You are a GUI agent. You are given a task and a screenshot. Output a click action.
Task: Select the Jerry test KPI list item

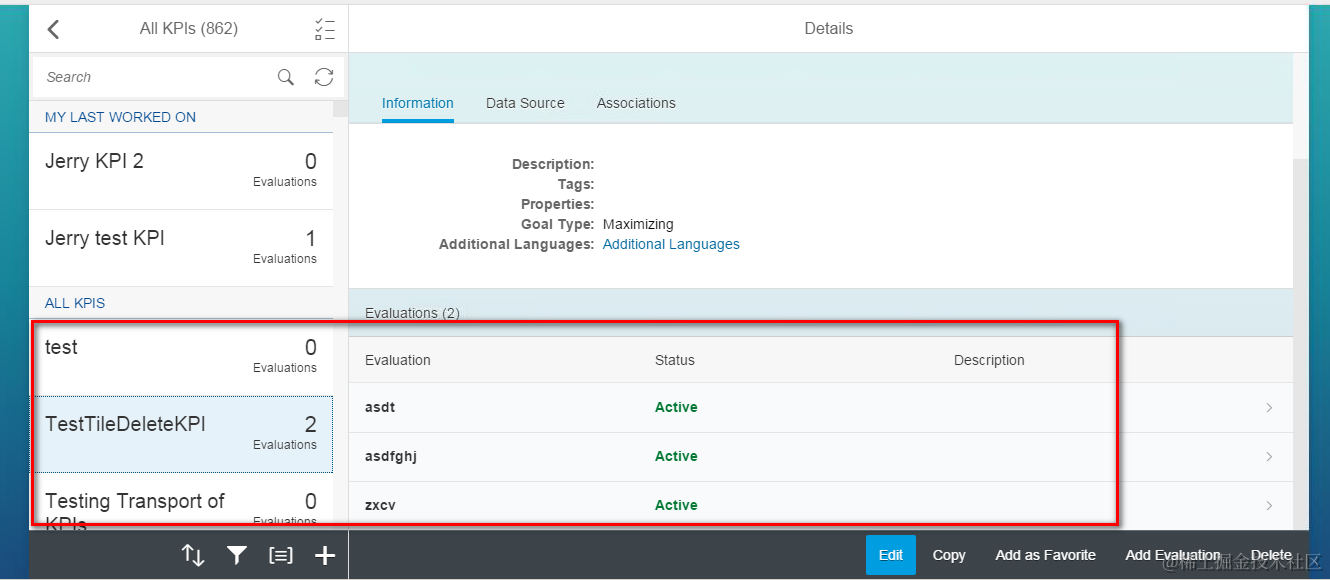click(x=181, y=248)
